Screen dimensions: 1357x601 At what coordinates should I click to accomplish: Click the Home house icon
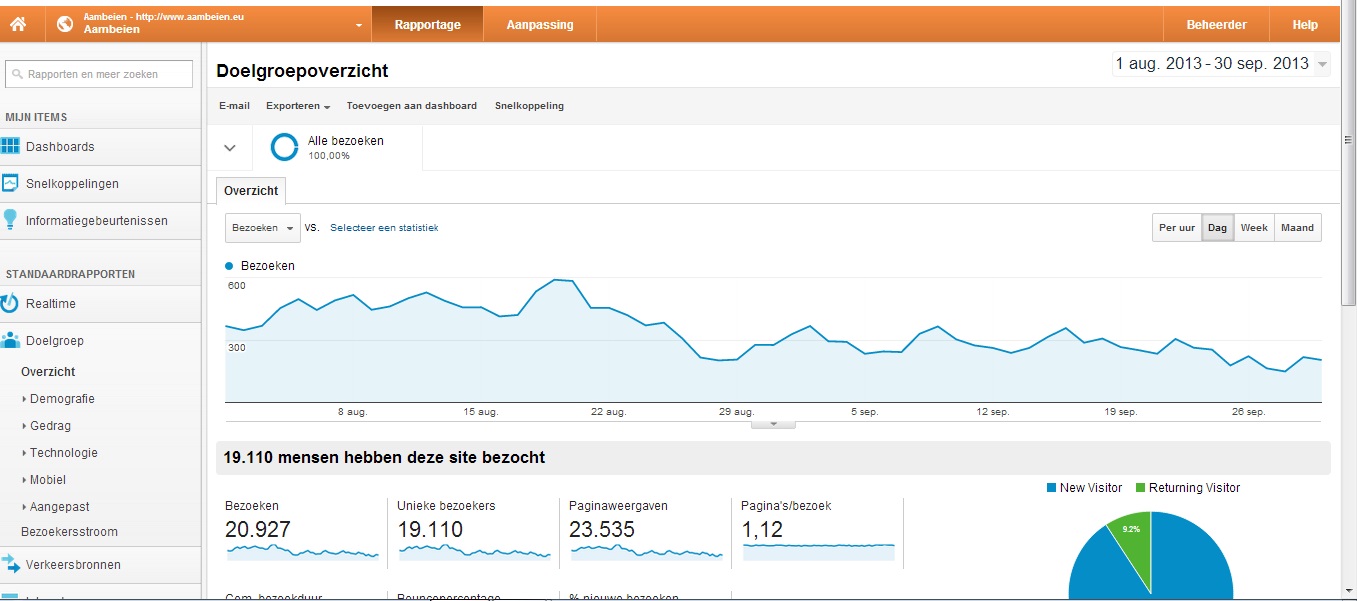pyautogui.click(x=17, y=24)
